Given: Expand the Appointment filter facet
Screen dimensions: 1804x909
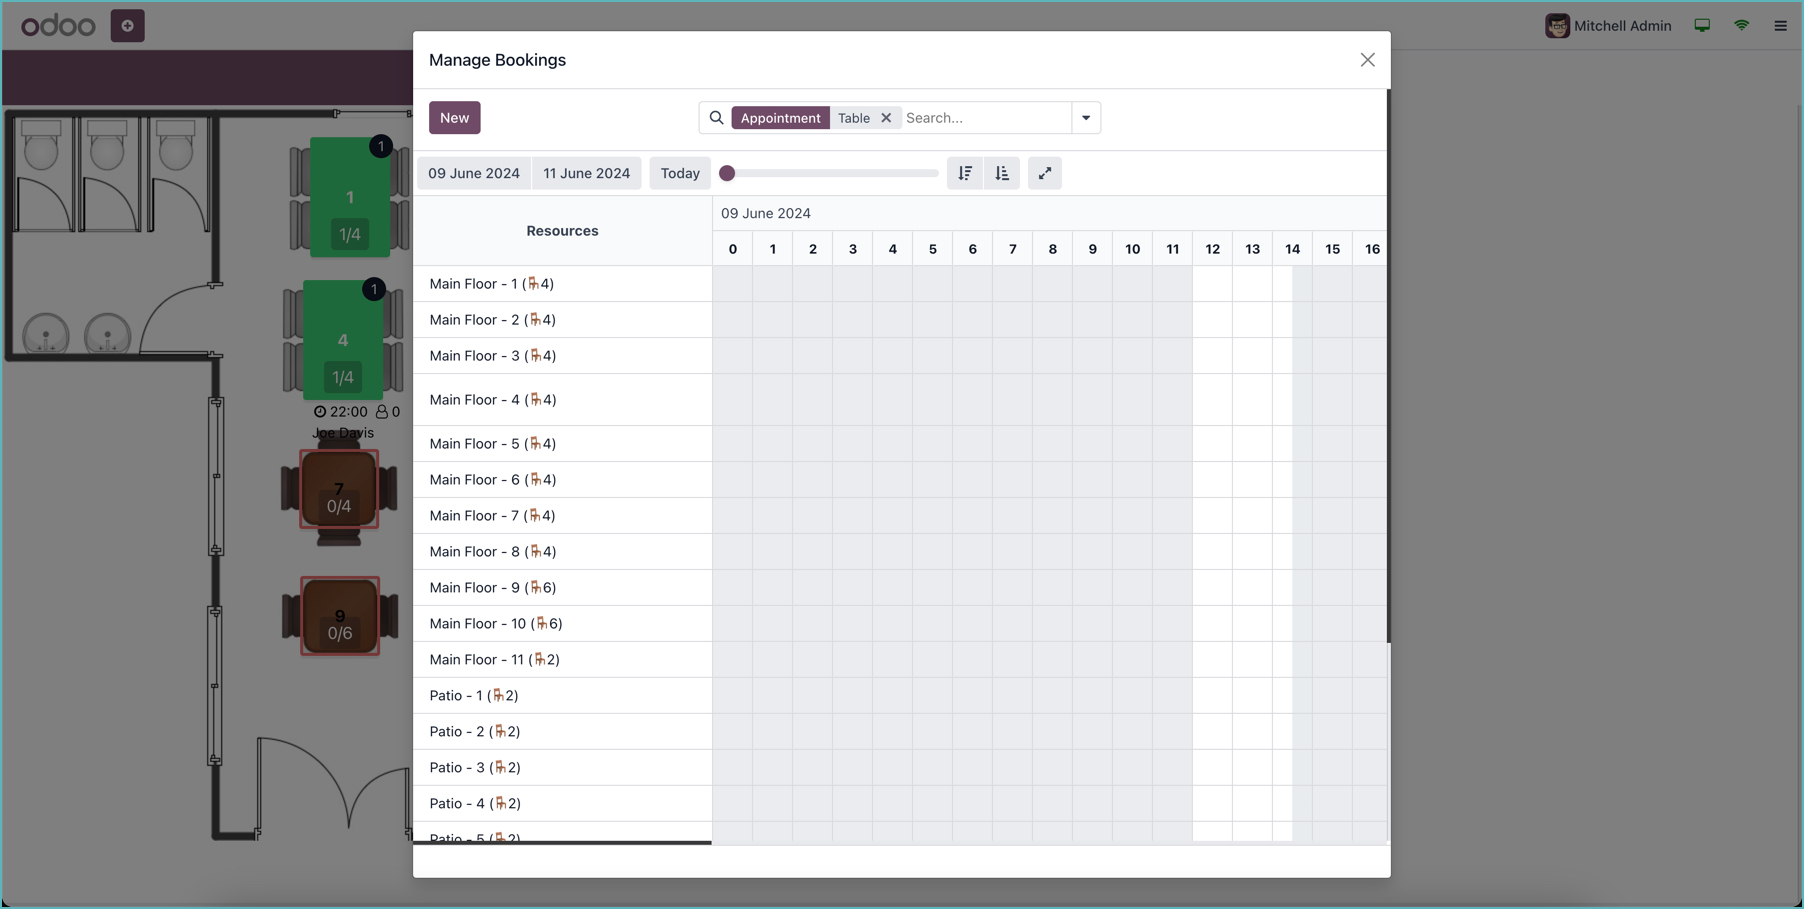Looking at the screenshot, I should (x=780, y=117).
